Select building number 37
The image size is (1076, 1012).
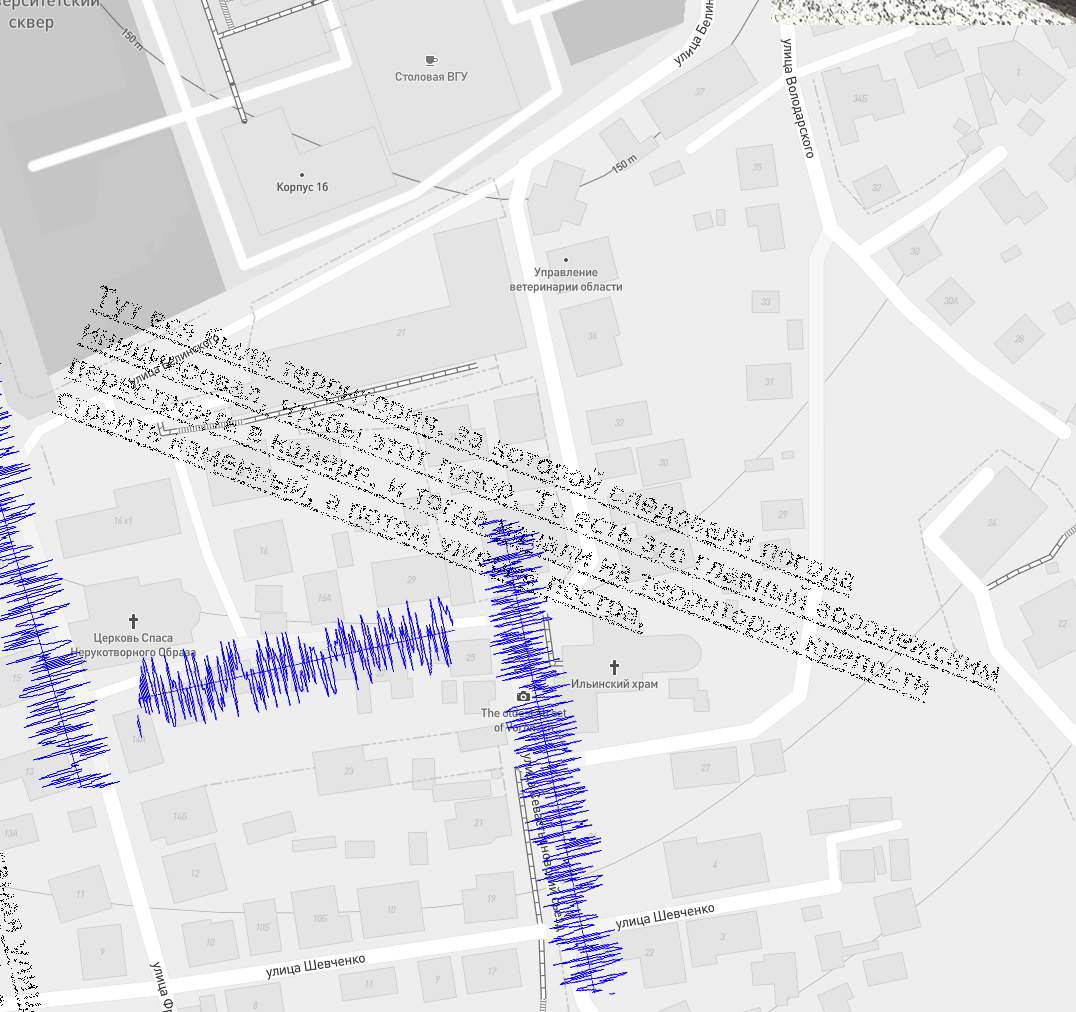click(x=700, y=92)
